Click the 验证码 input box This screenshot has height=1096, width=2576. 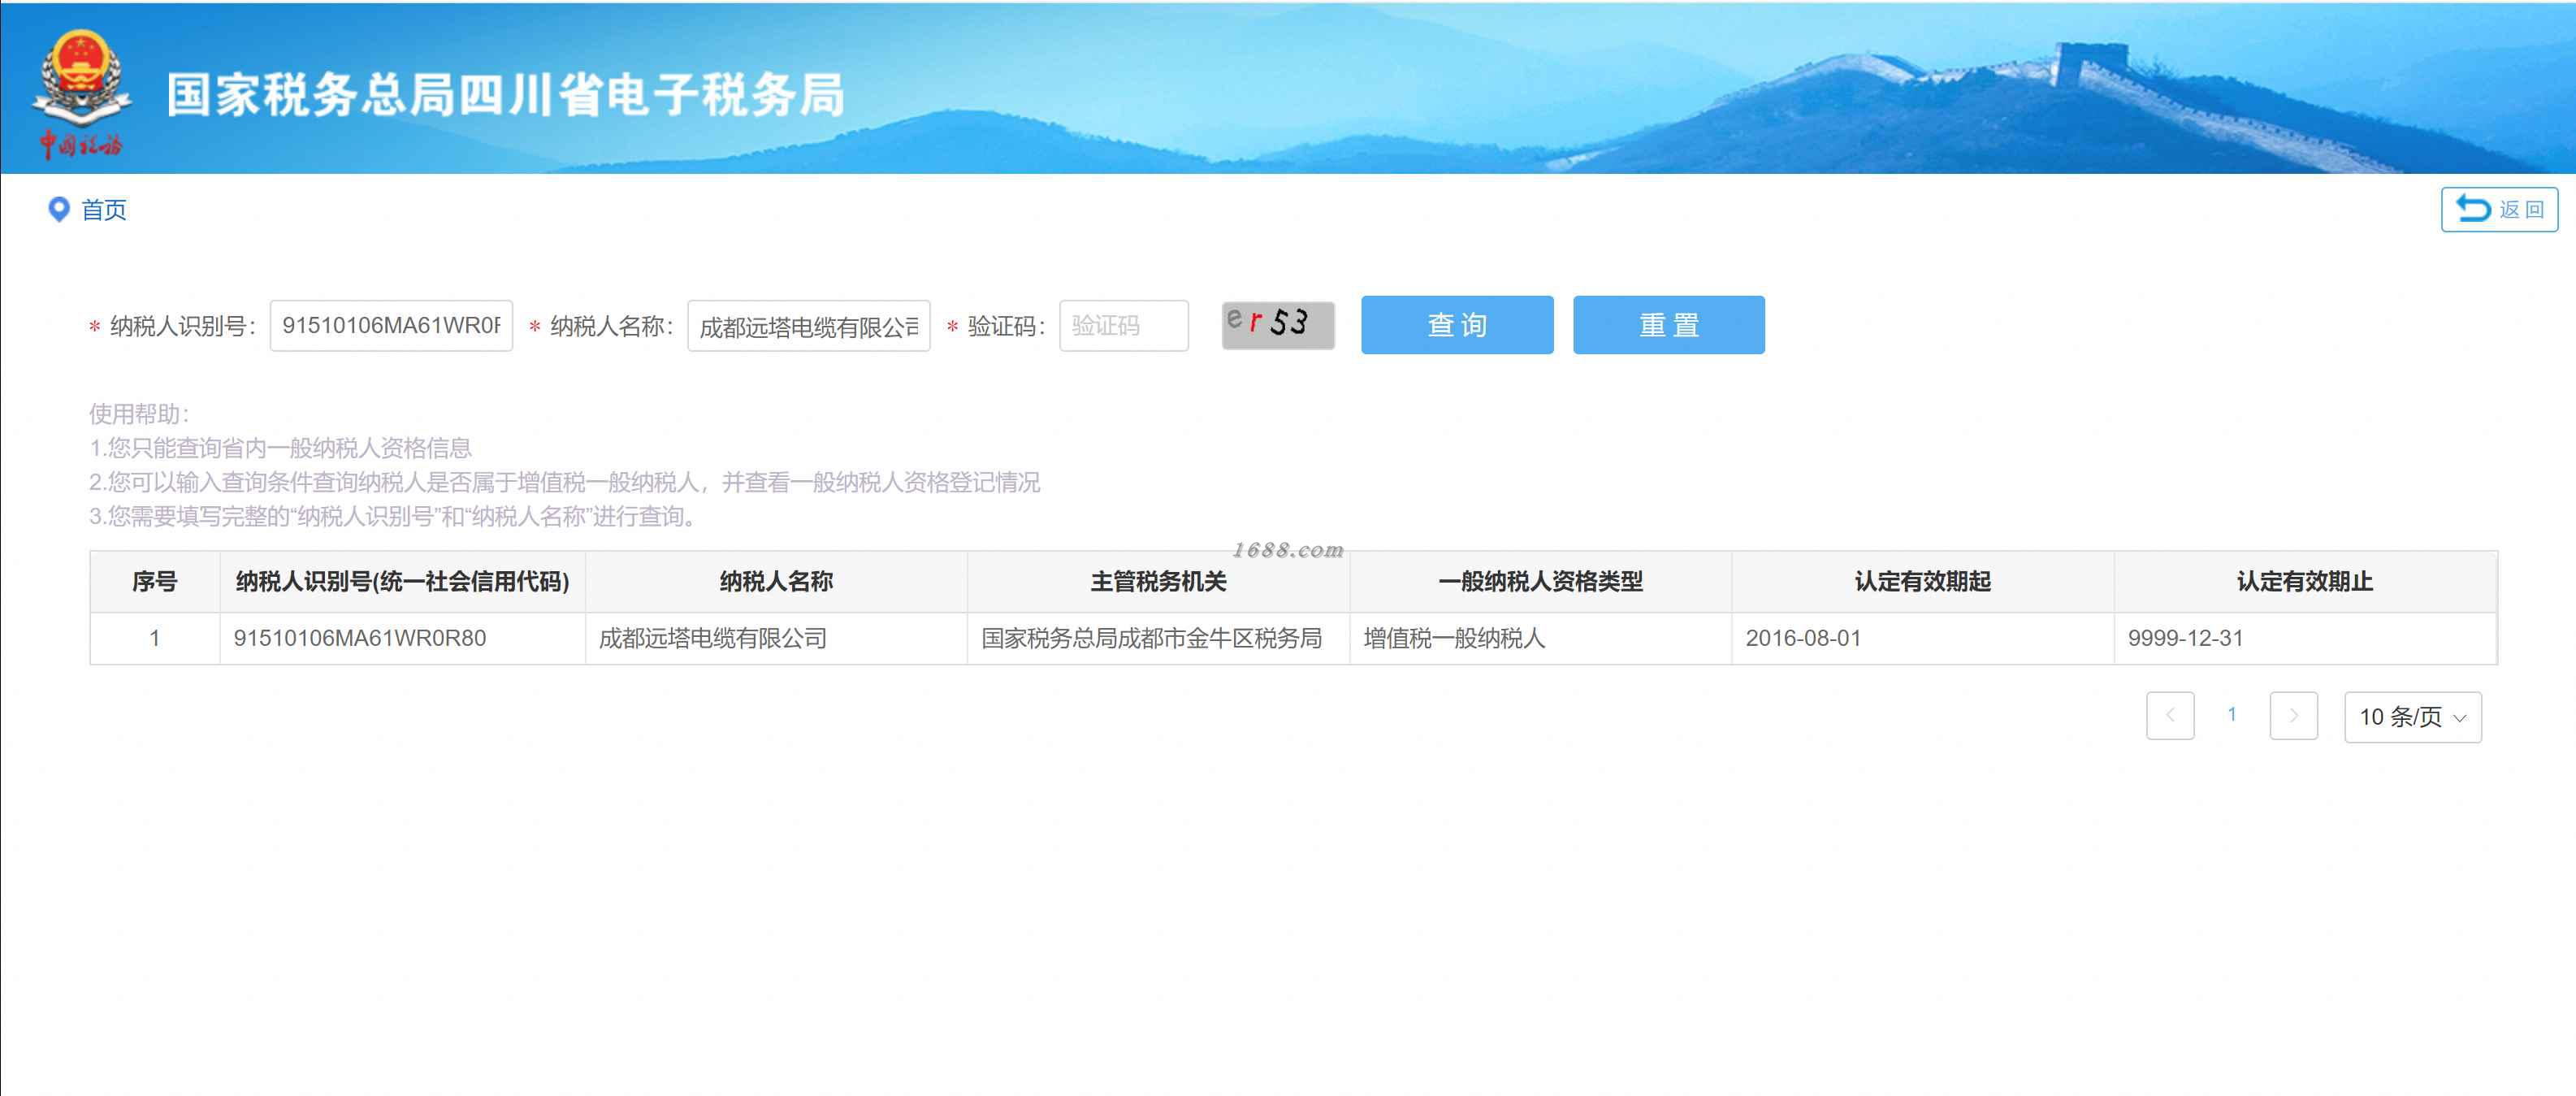[x=1124, y=325]
